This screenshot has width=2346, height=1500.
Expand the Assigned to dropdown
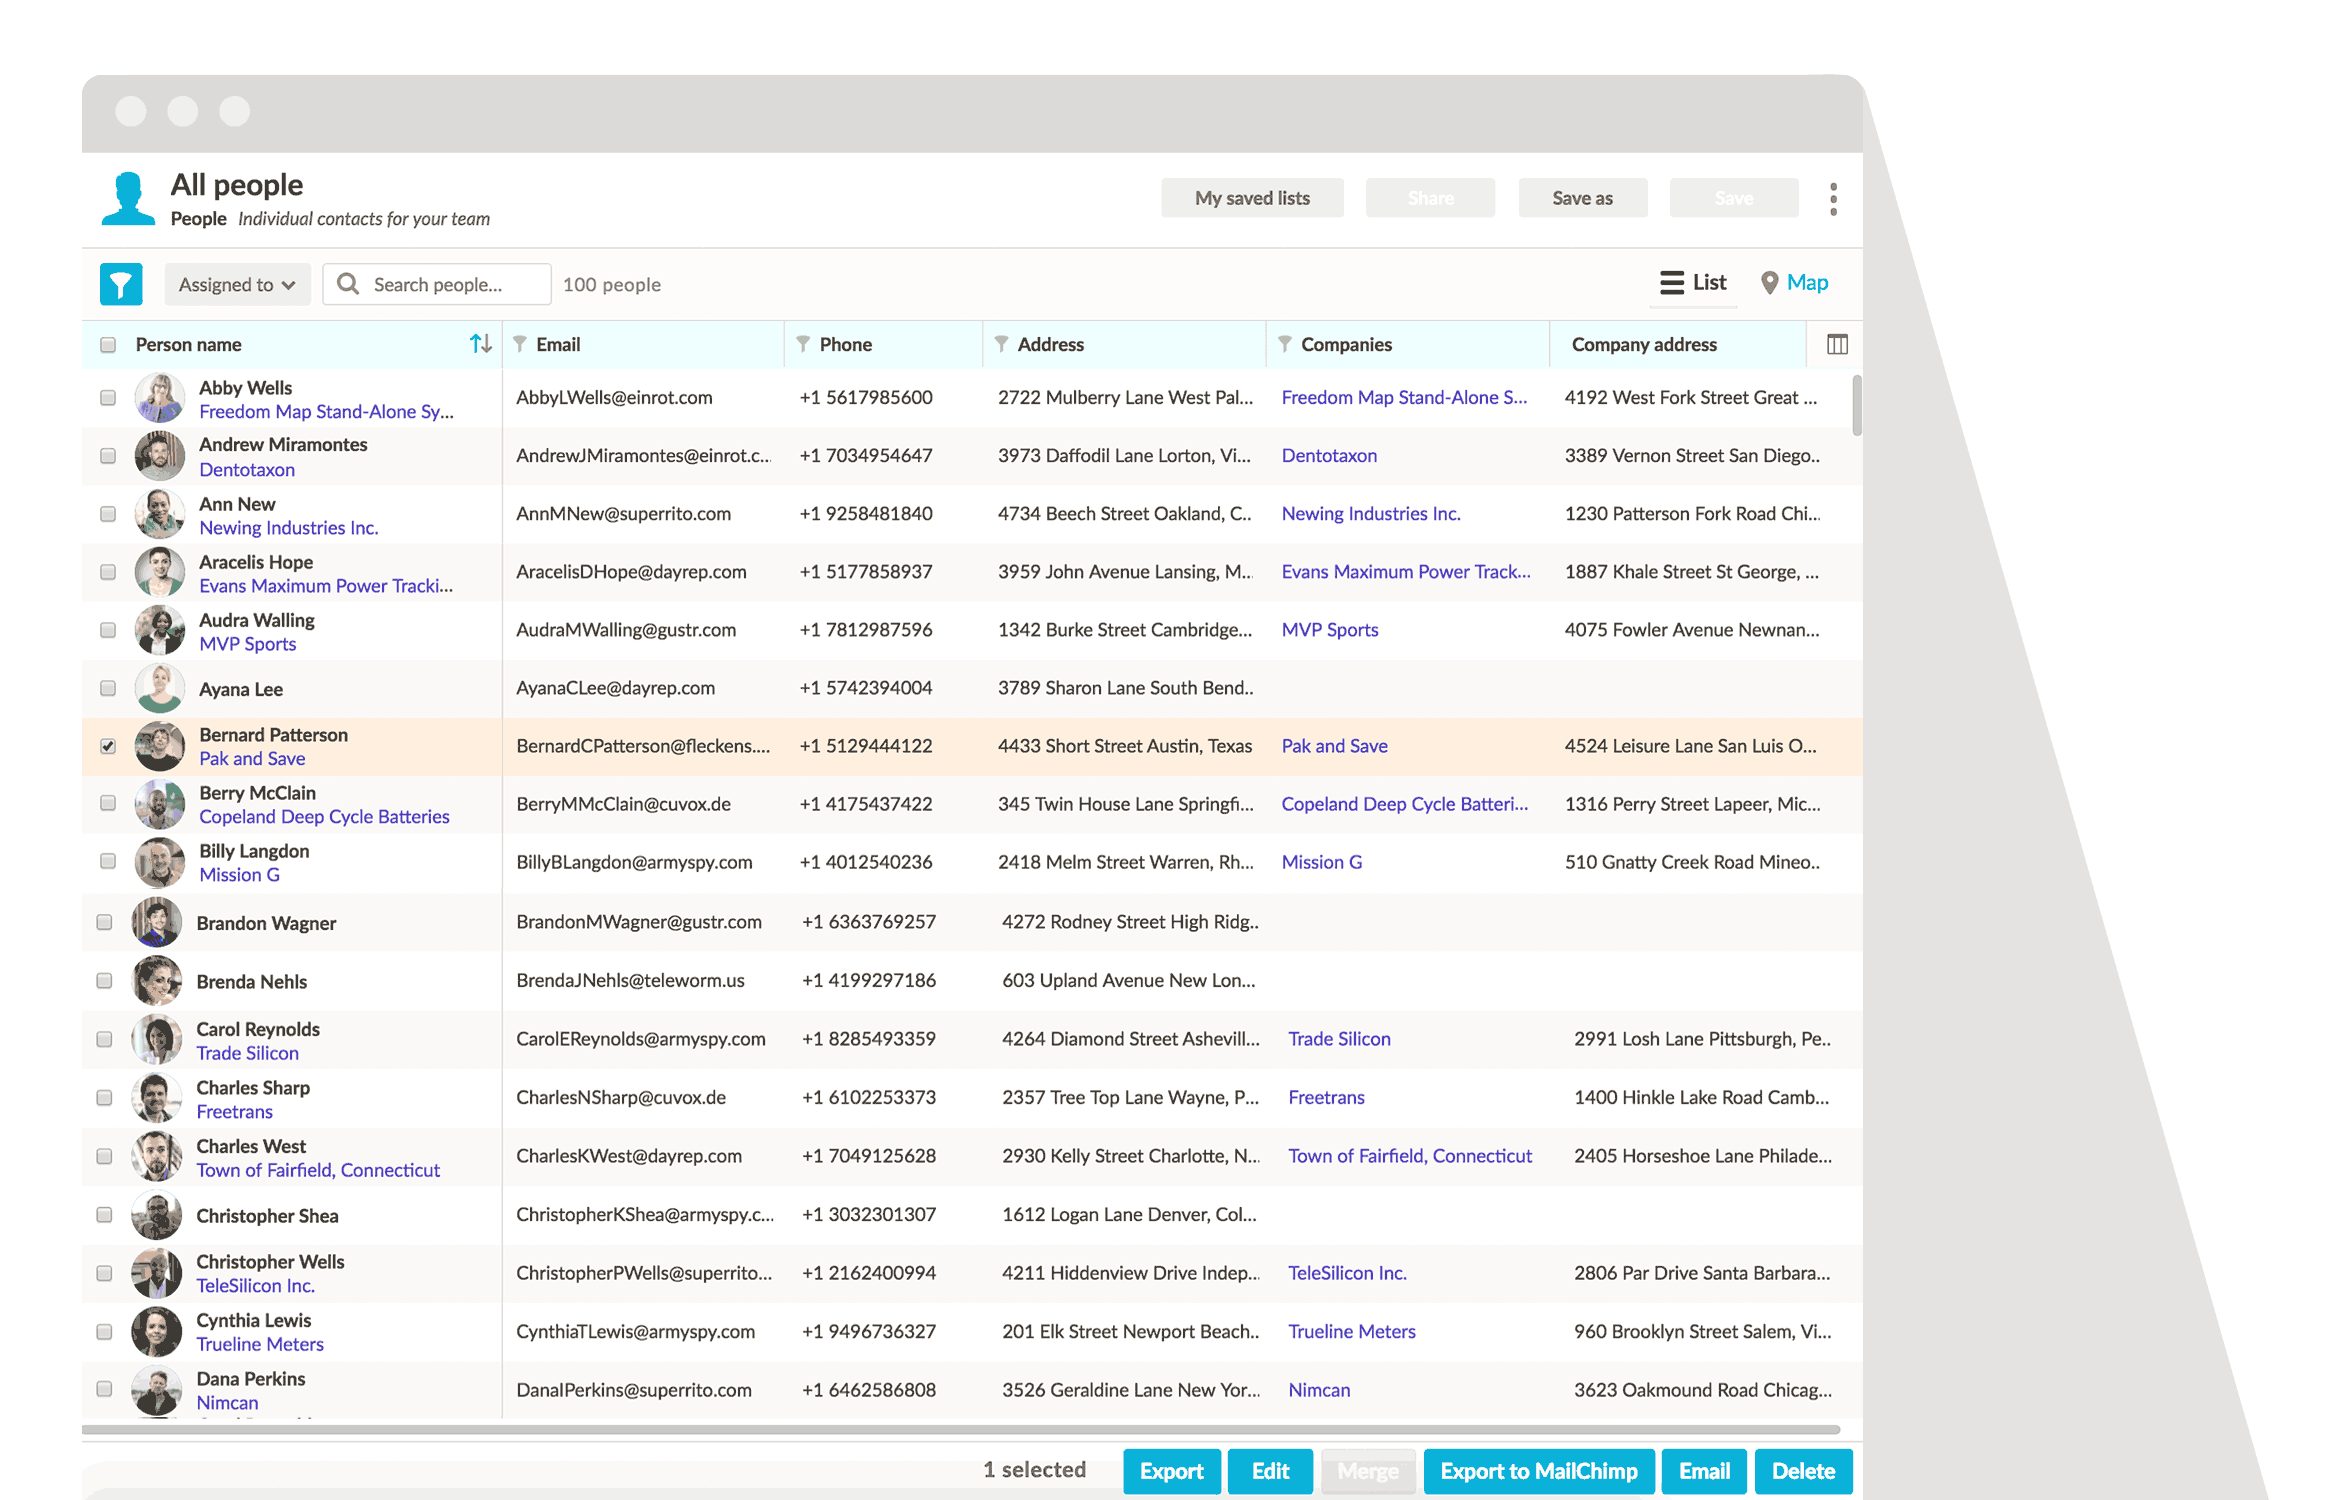point(237,284)
